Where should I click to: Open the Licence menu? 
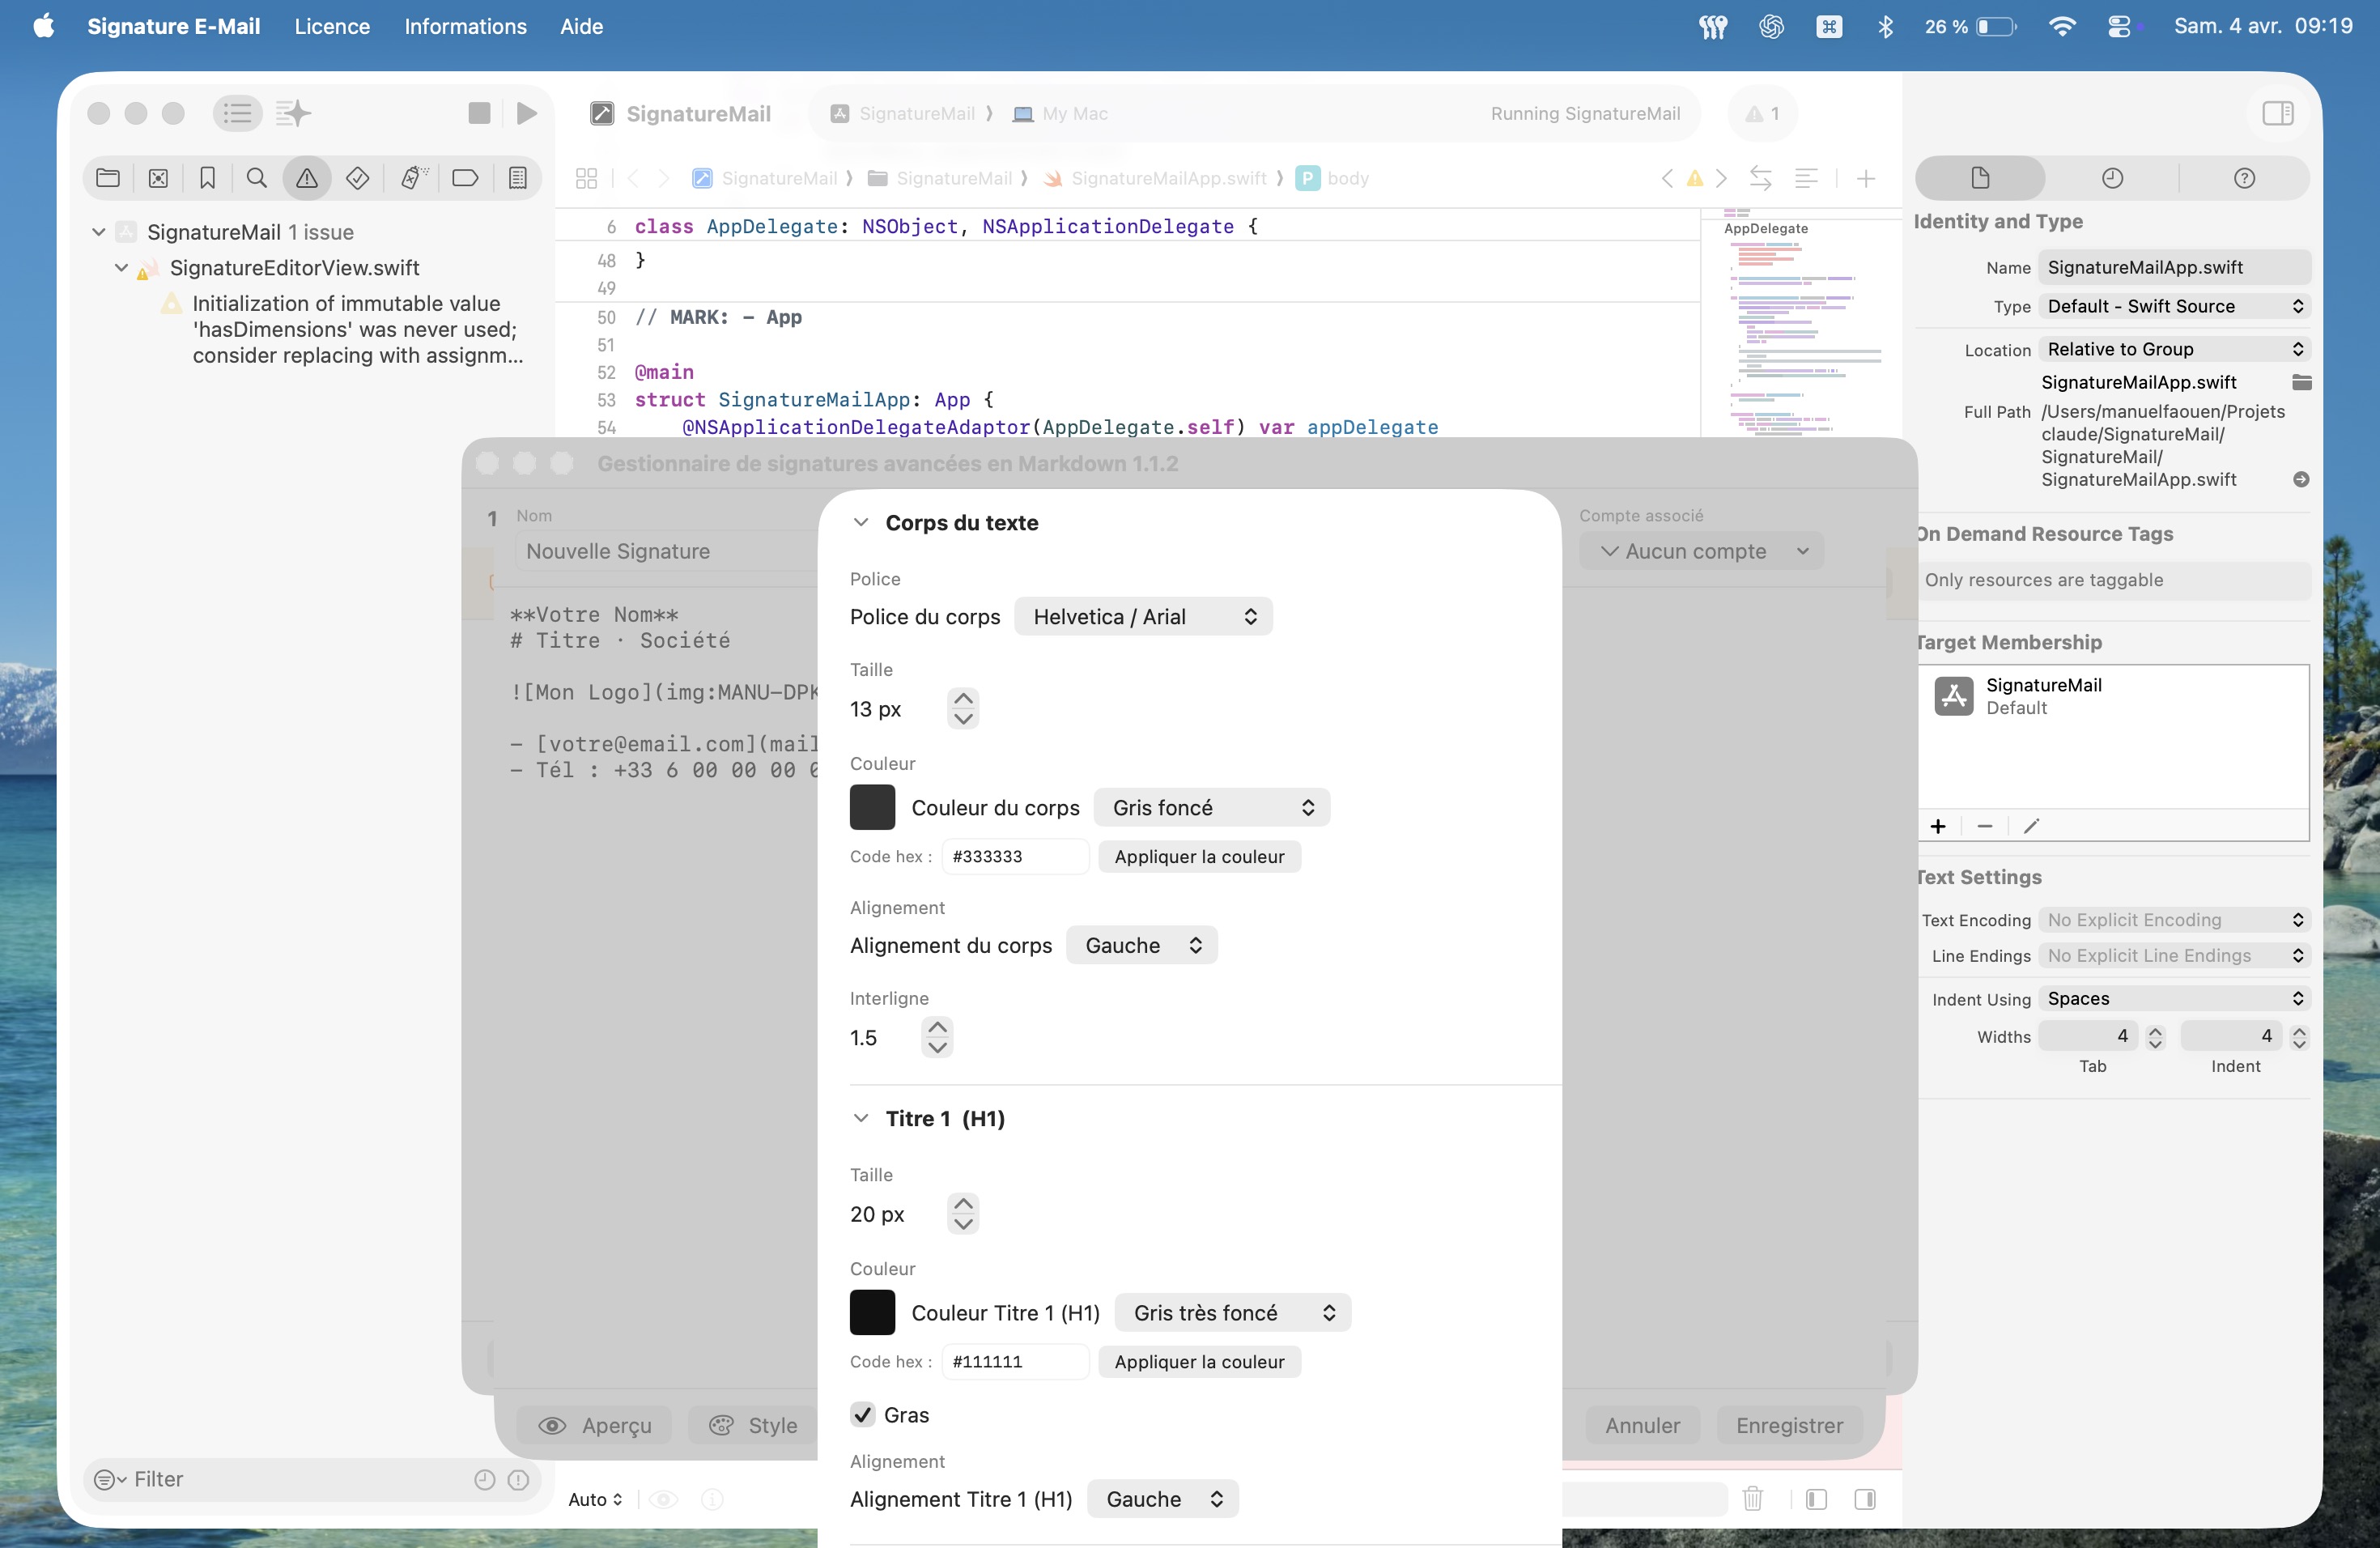pos(332,27)
